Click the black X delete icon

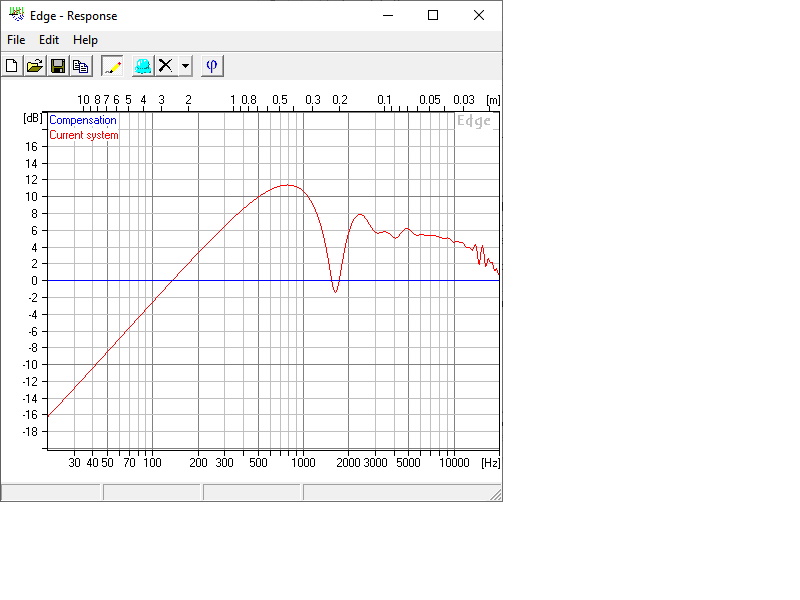click(x=166, y=66)
